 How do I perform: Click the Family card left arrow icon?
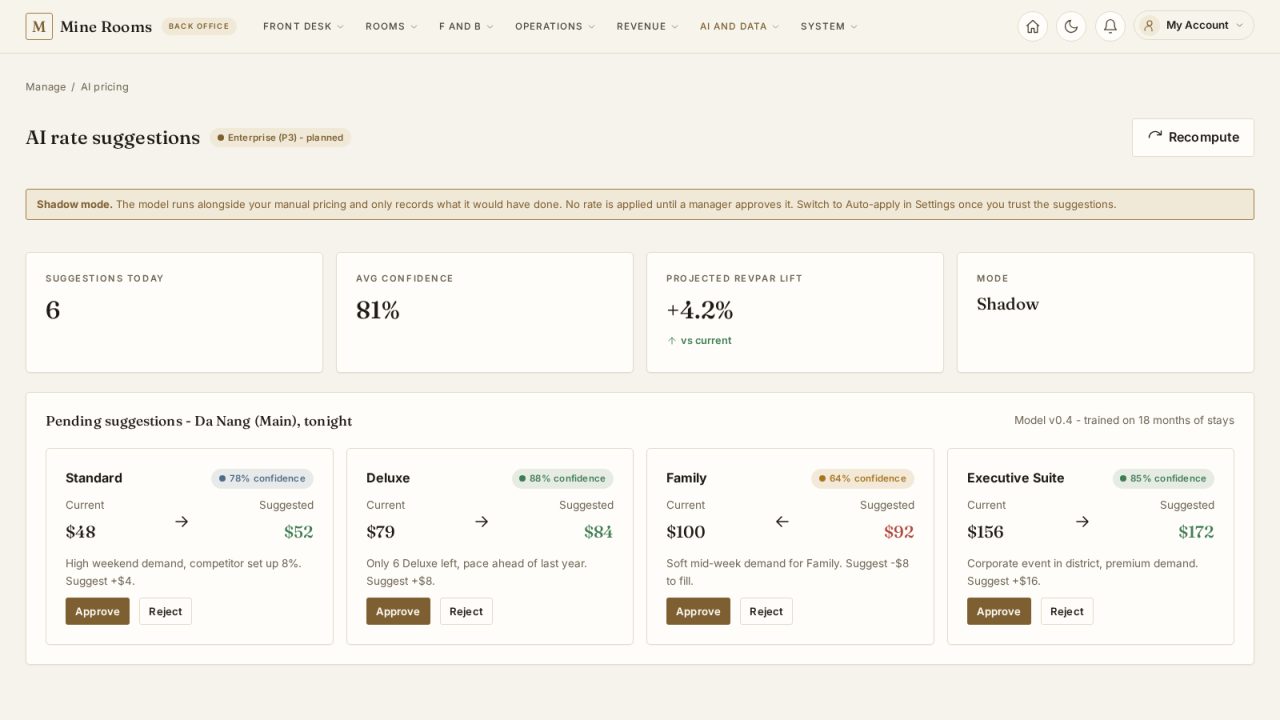(x=782, y=521)
